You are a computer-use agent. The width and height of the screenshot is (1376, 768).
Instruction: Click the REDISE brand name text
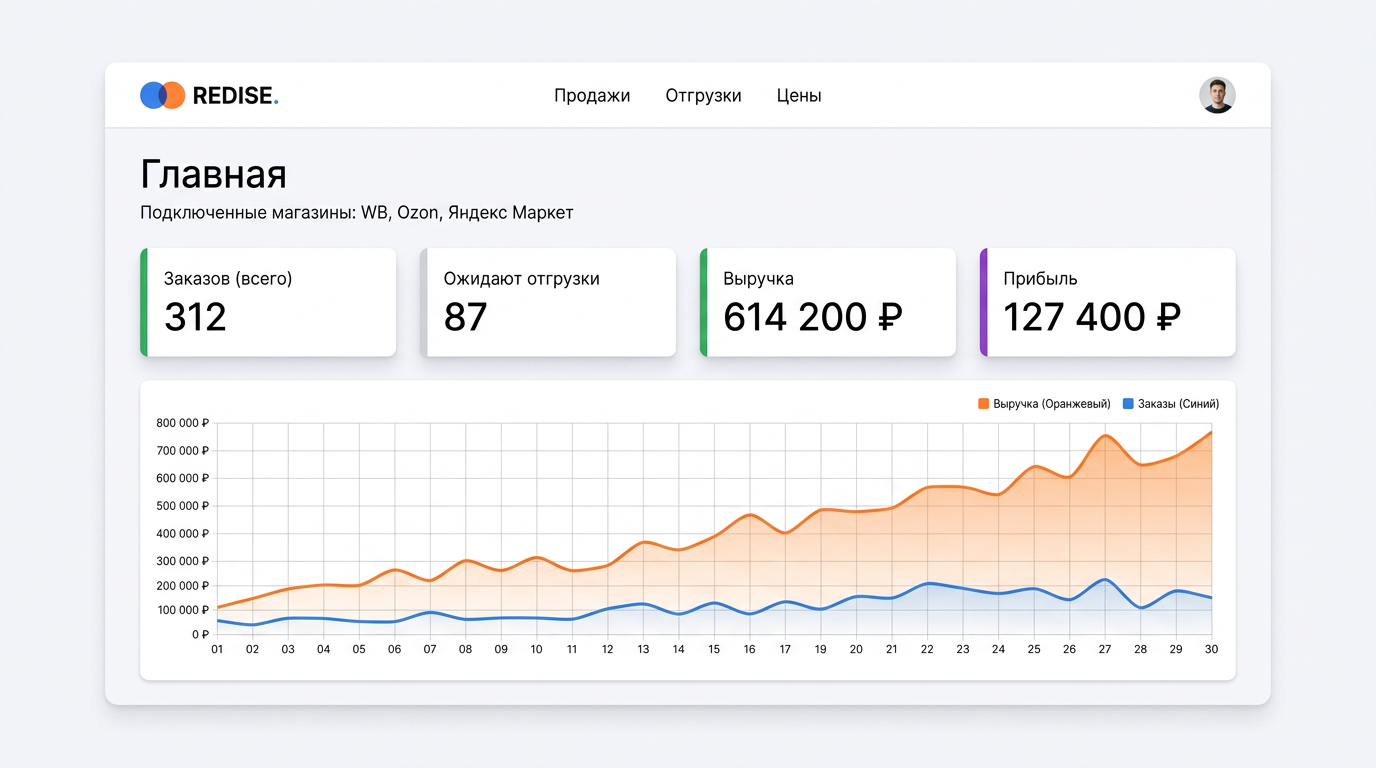coord(234,96)
